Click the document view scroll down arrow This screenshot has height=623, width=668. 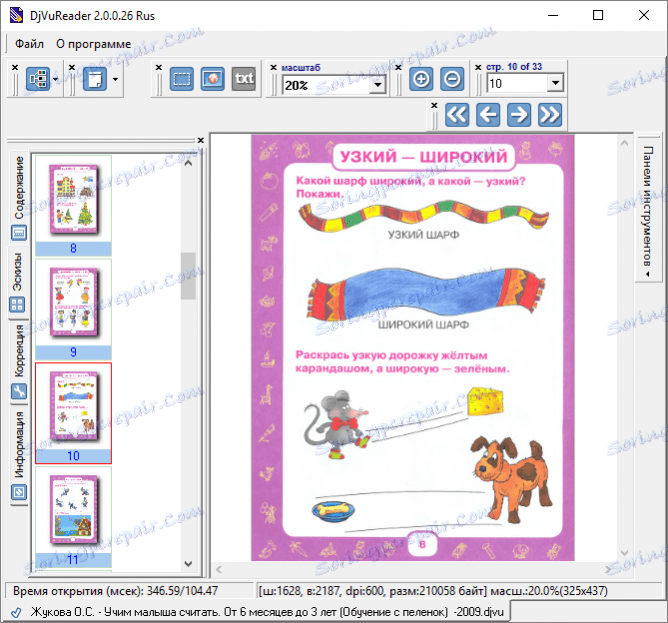(625, 553)
